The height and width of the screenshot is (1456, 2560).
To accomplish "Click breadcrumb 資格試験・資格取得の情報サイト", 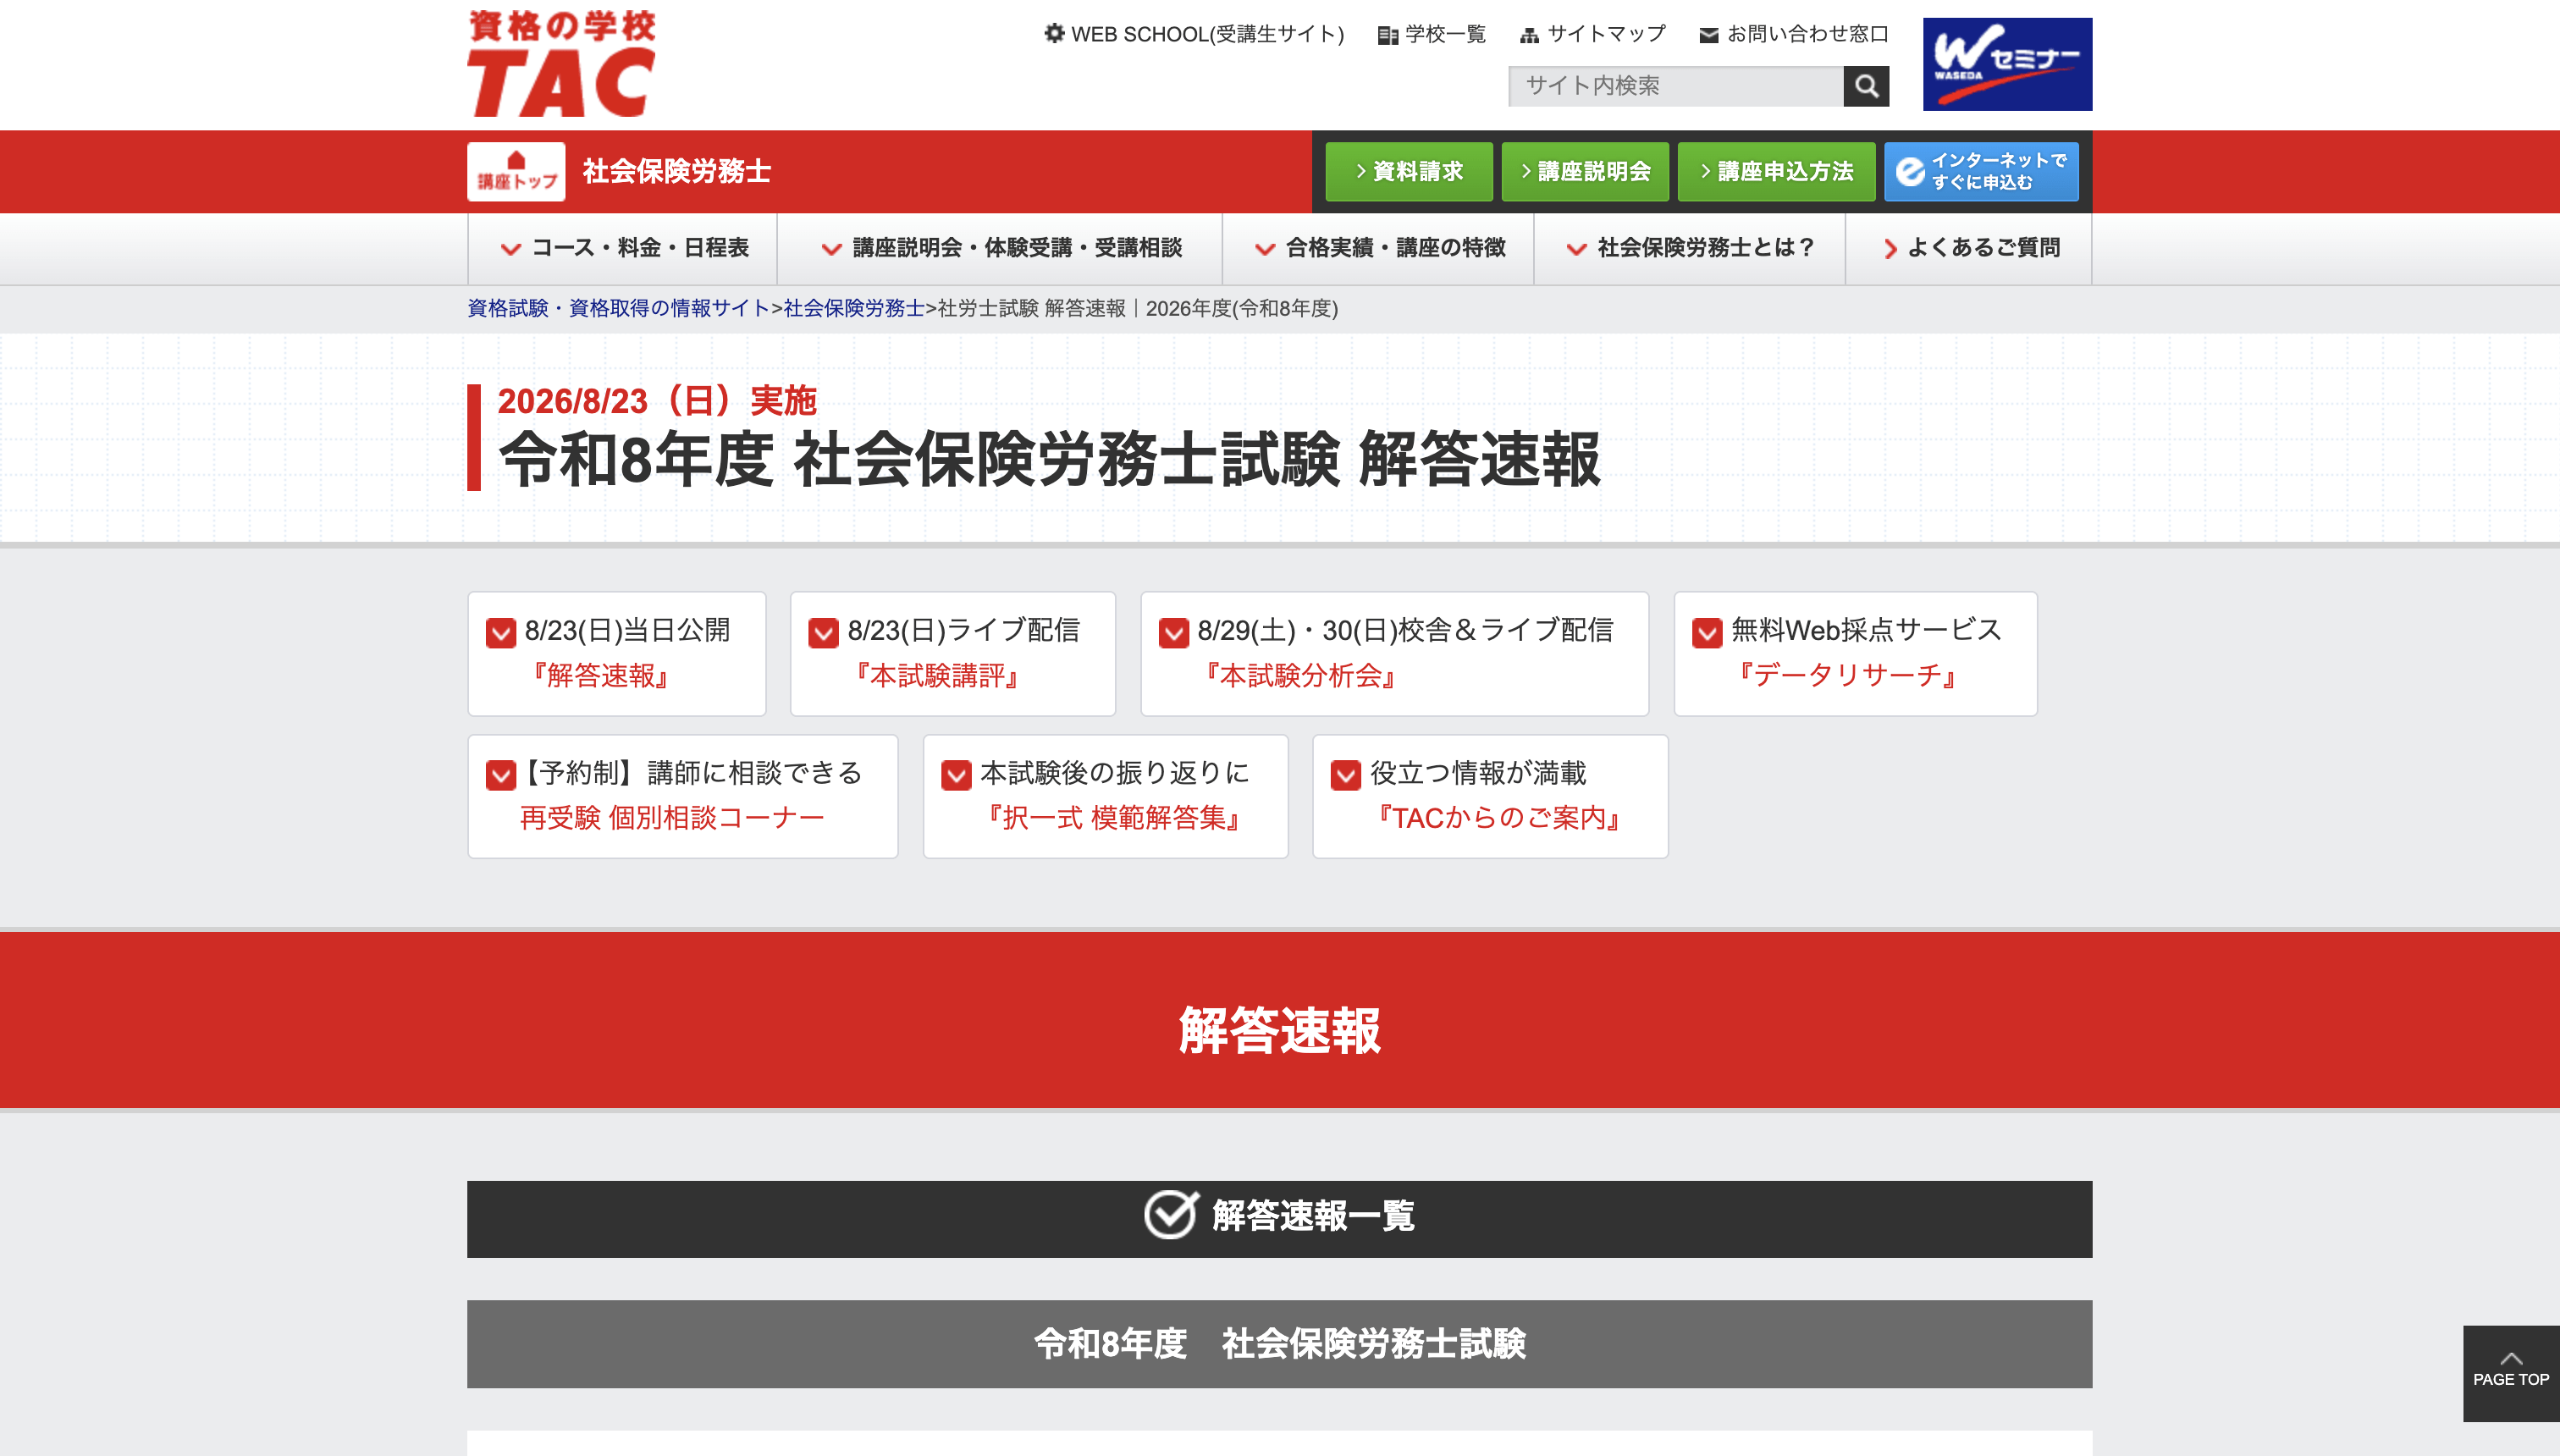I will click(618, 308).
